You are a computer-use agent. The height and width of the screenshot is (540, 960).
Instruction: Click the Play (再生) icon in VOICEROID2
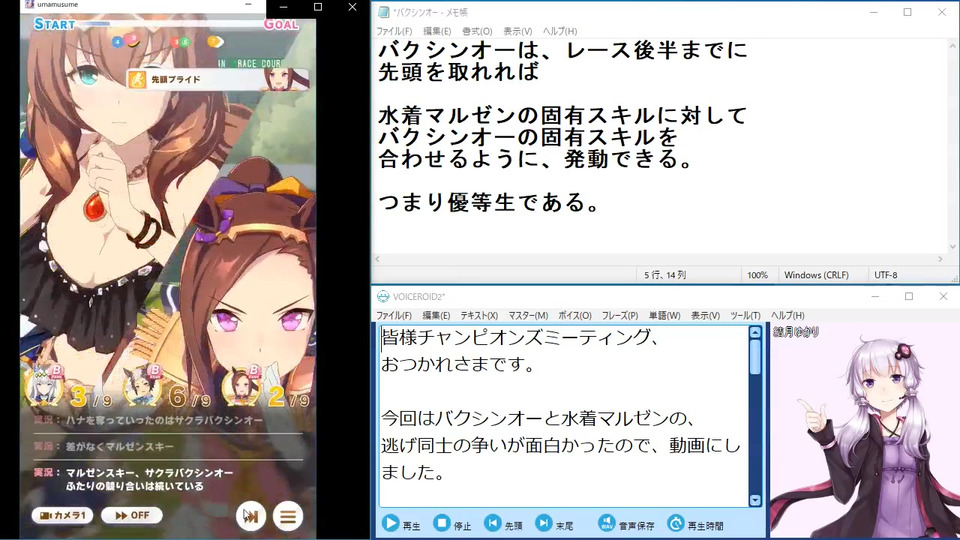click(x=391, y=523)
